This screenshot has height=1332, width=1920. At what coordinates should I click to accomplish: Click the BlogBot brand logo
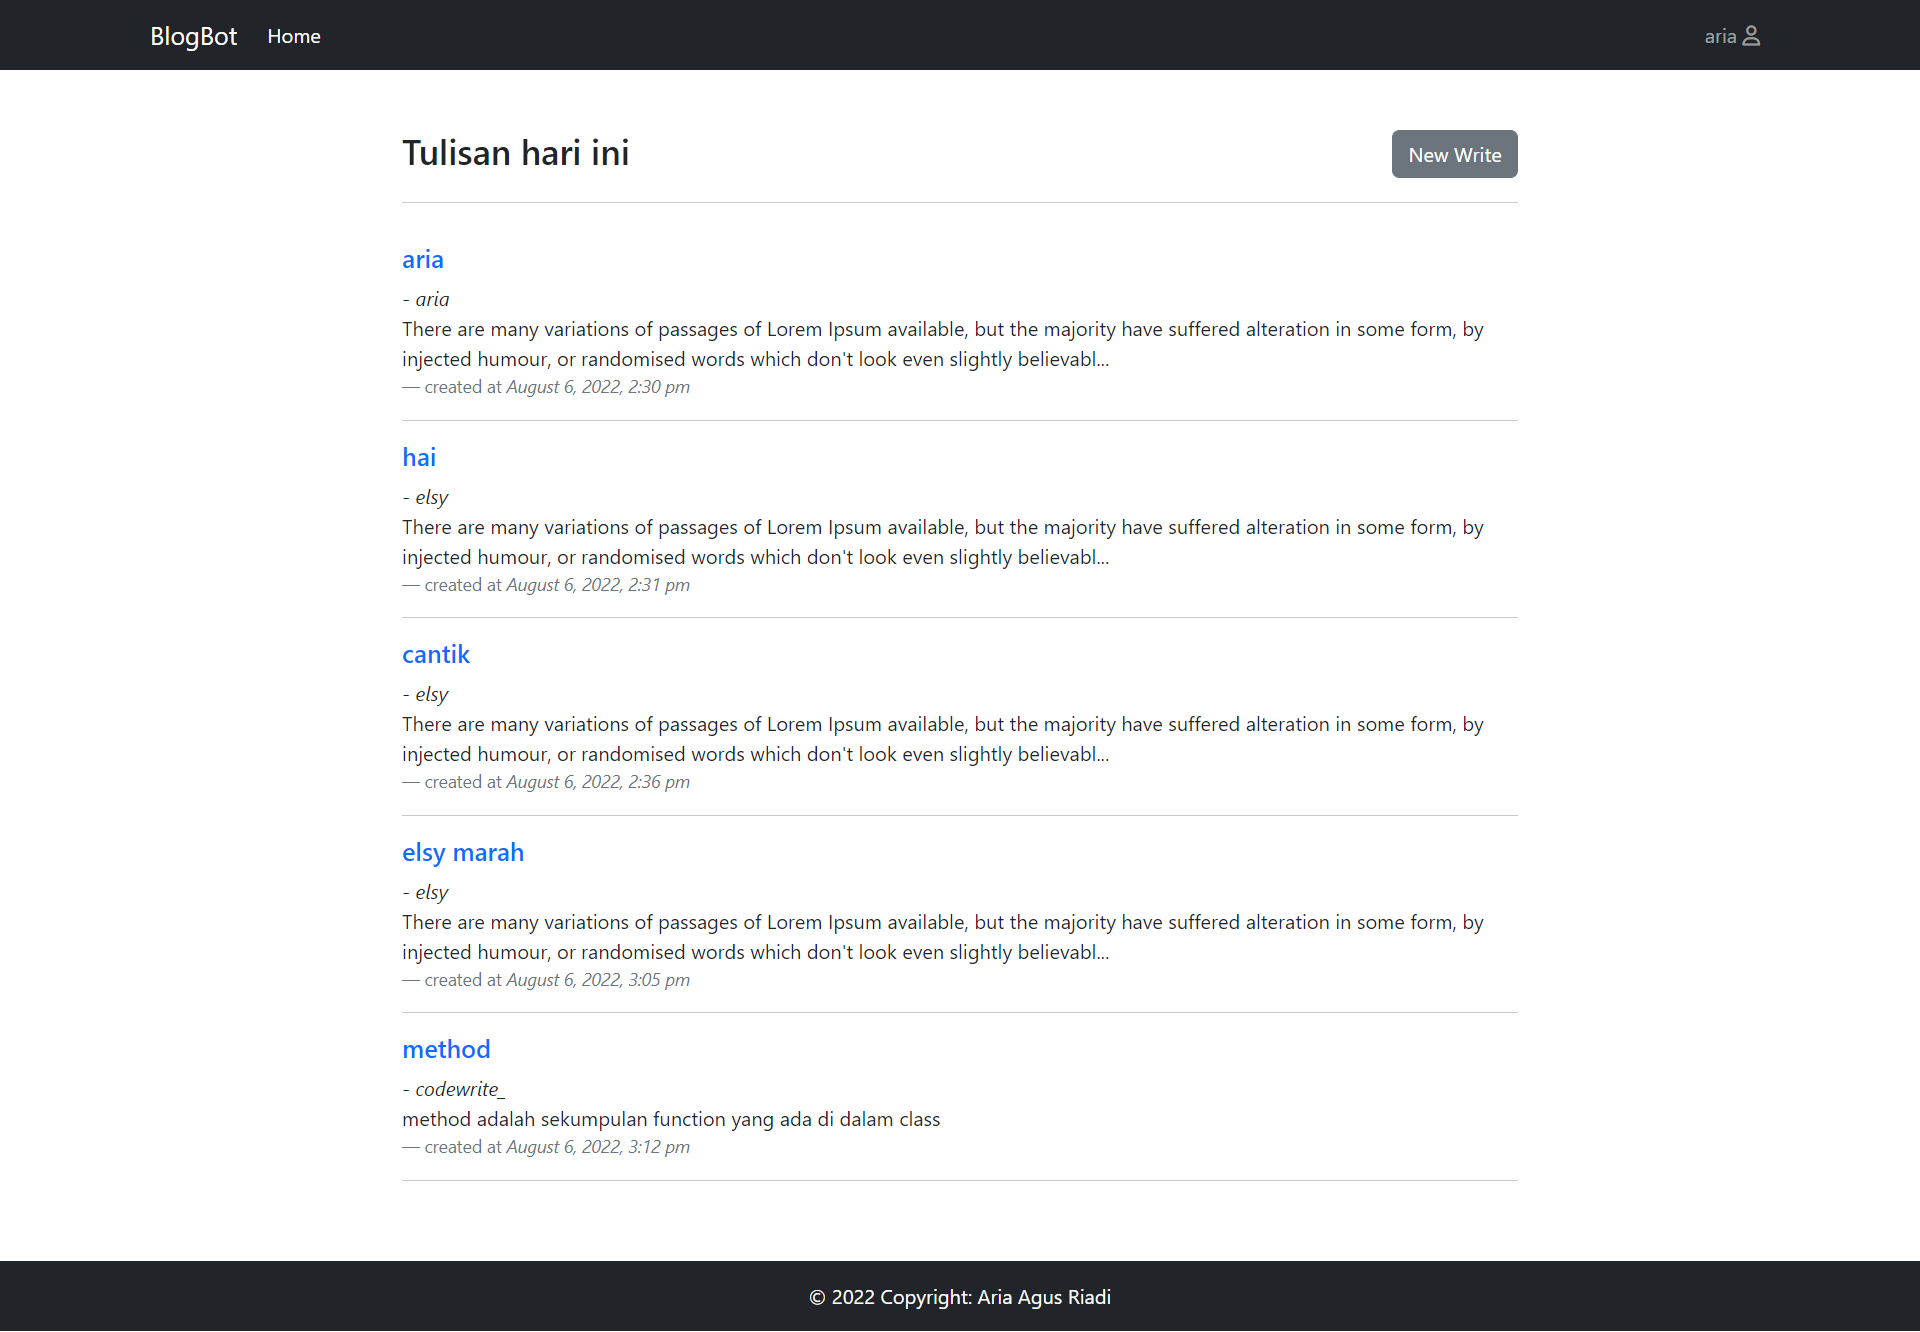tap(193, 36)
